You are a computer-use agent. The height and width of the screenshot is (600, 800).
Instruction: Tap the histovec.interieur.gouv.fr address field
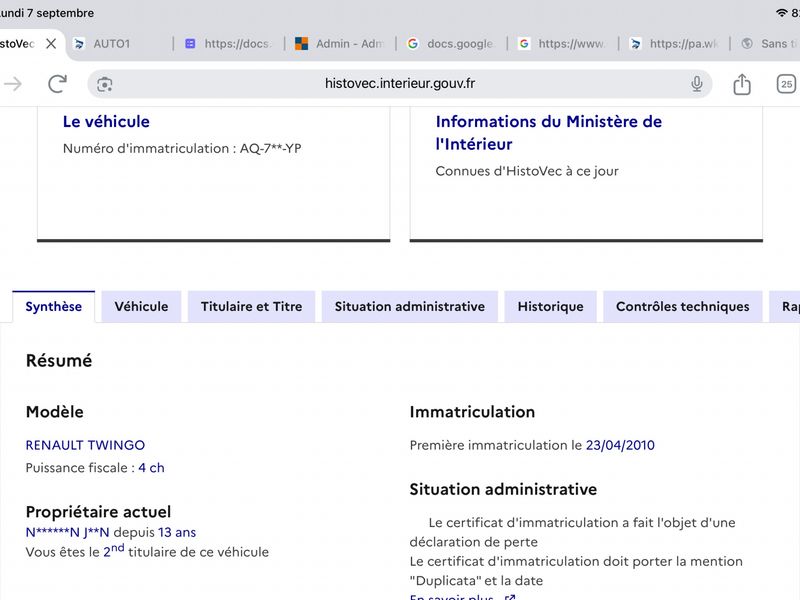[400, 84]
